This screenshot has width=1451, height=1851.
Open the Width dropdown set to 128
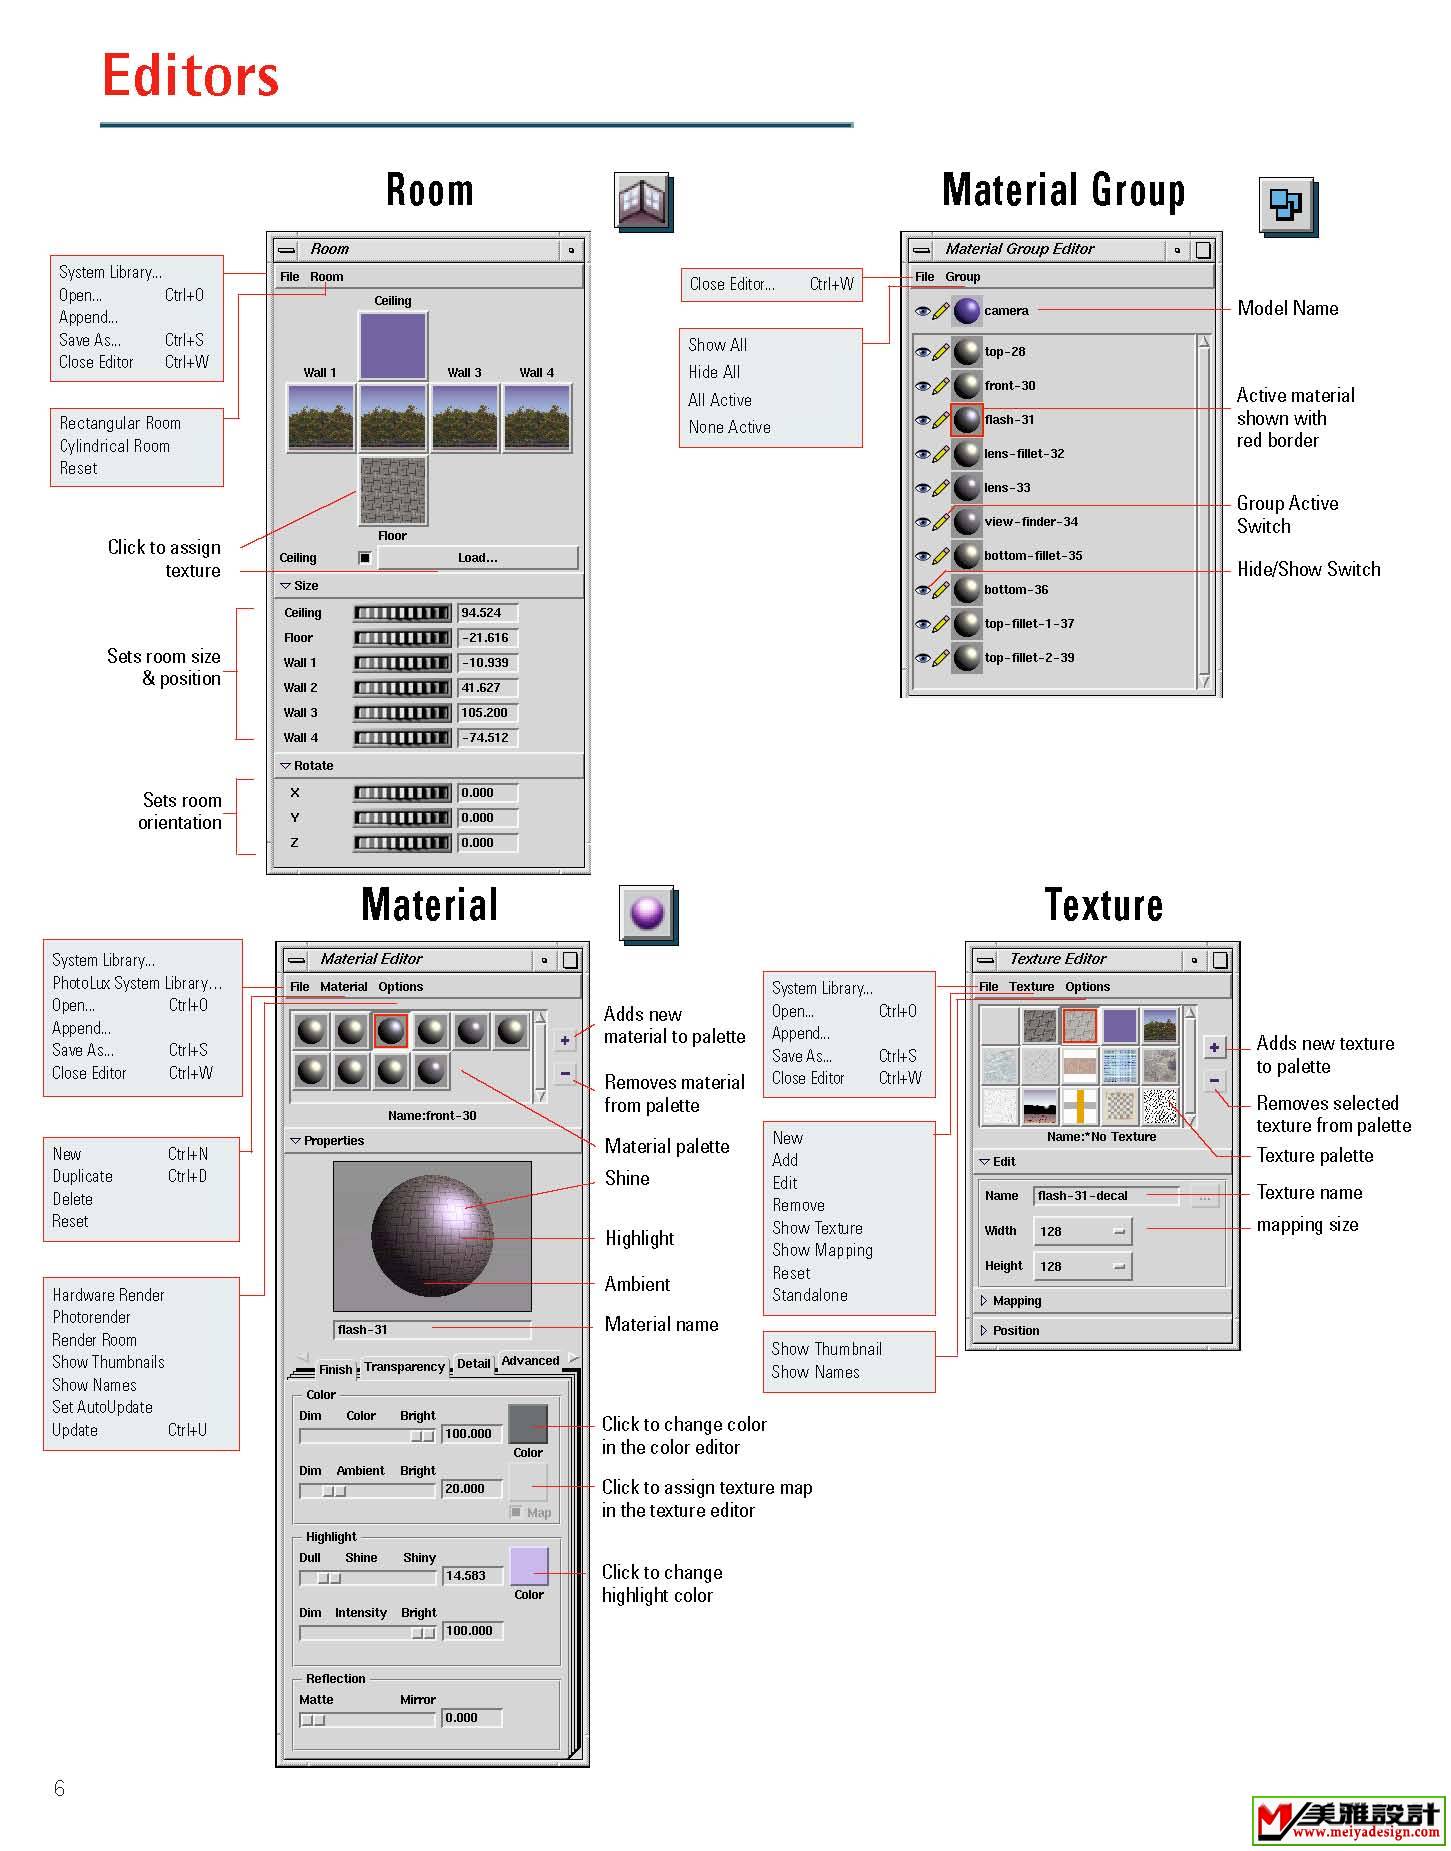point(1082,1232)
